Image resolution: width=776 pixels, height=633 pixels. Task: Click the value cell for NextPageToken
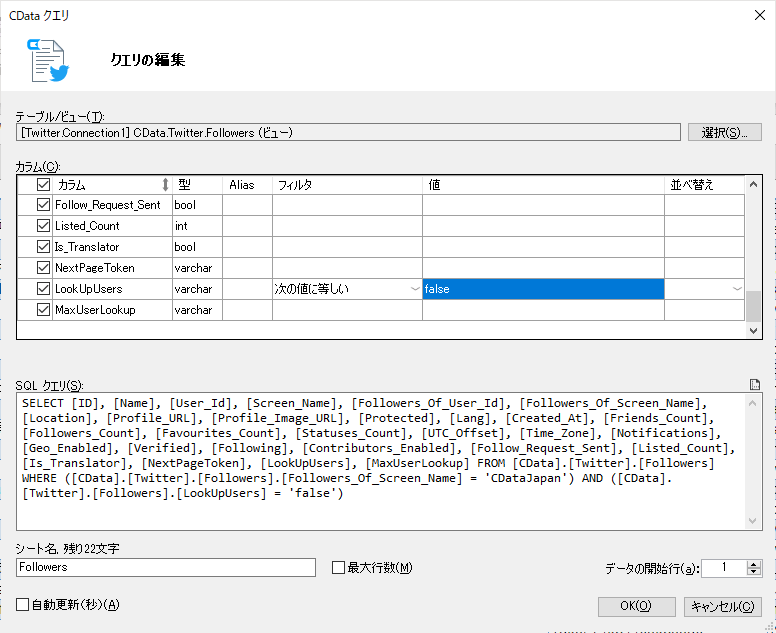pyautogui.click(x=543, y=268)
